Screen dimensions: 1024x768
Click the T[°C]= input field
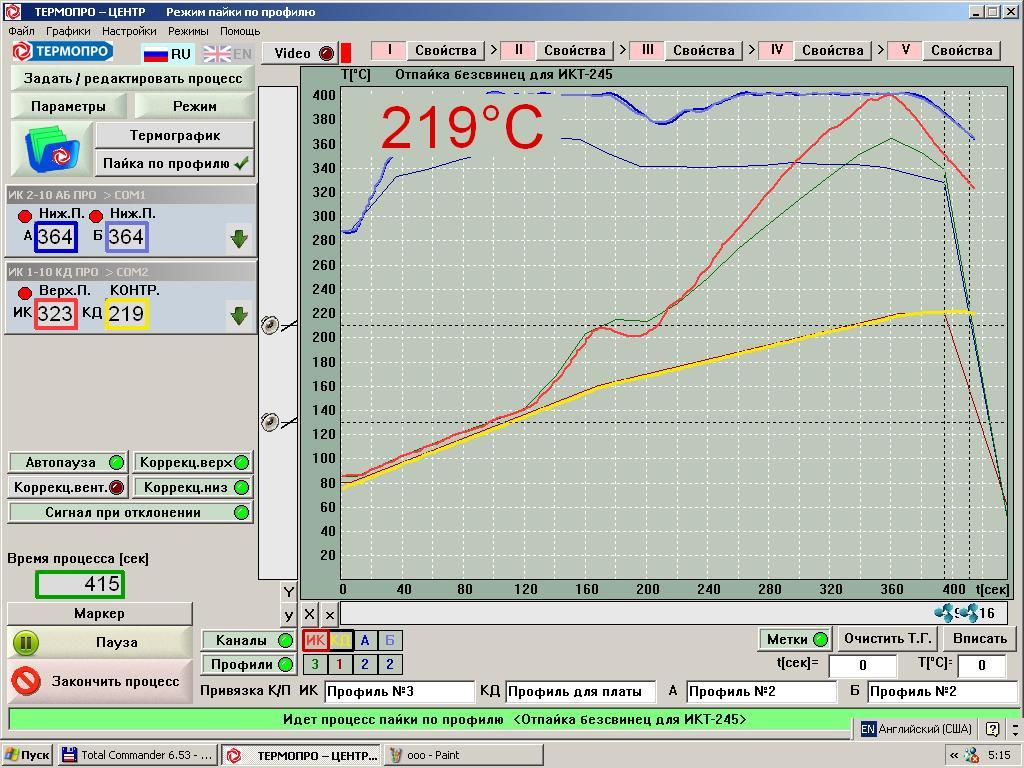(x=982, y=665)
